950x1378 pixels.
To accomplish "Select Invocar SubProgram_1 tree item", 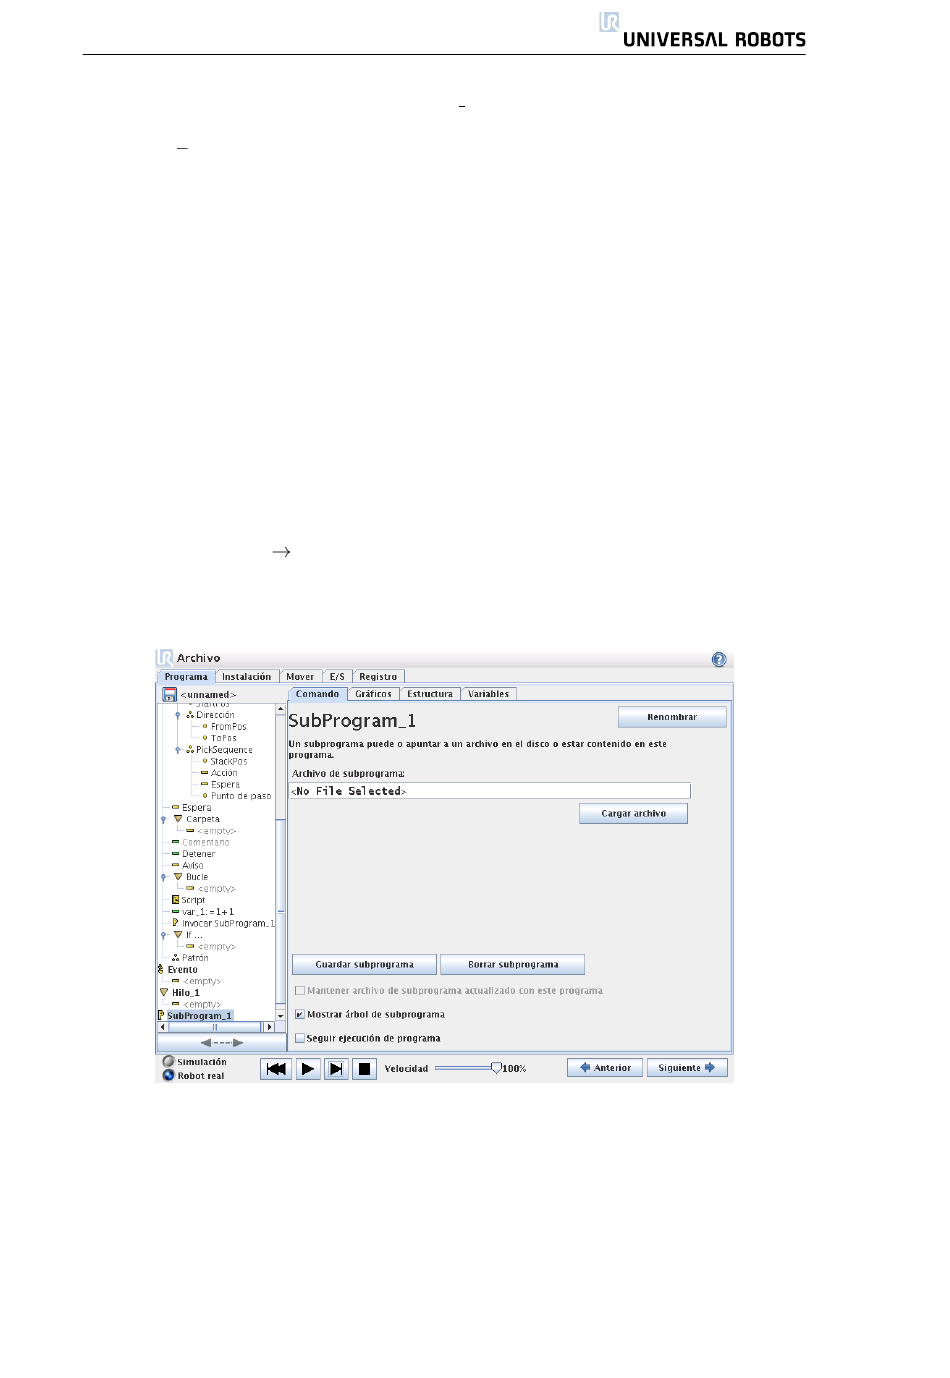I will point(227,923).
